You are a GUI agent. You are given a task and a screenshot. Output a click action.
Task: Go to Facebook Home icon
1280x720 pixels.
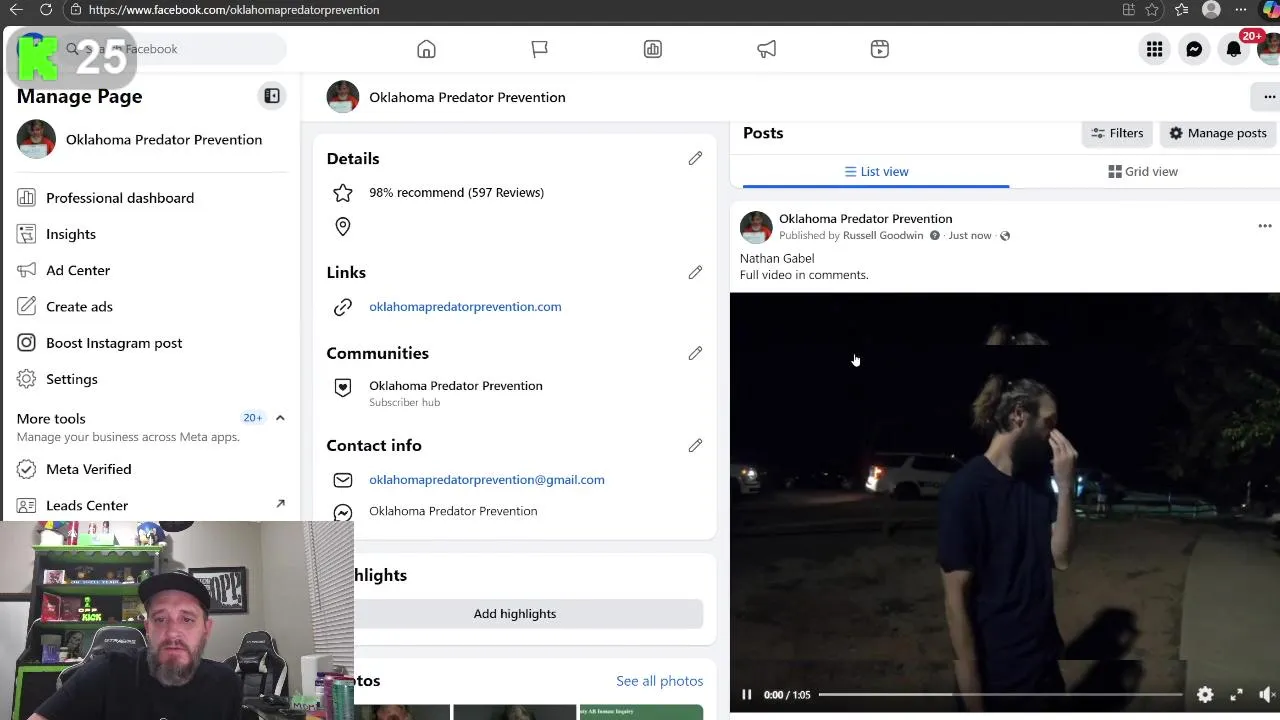click(426, 49)
